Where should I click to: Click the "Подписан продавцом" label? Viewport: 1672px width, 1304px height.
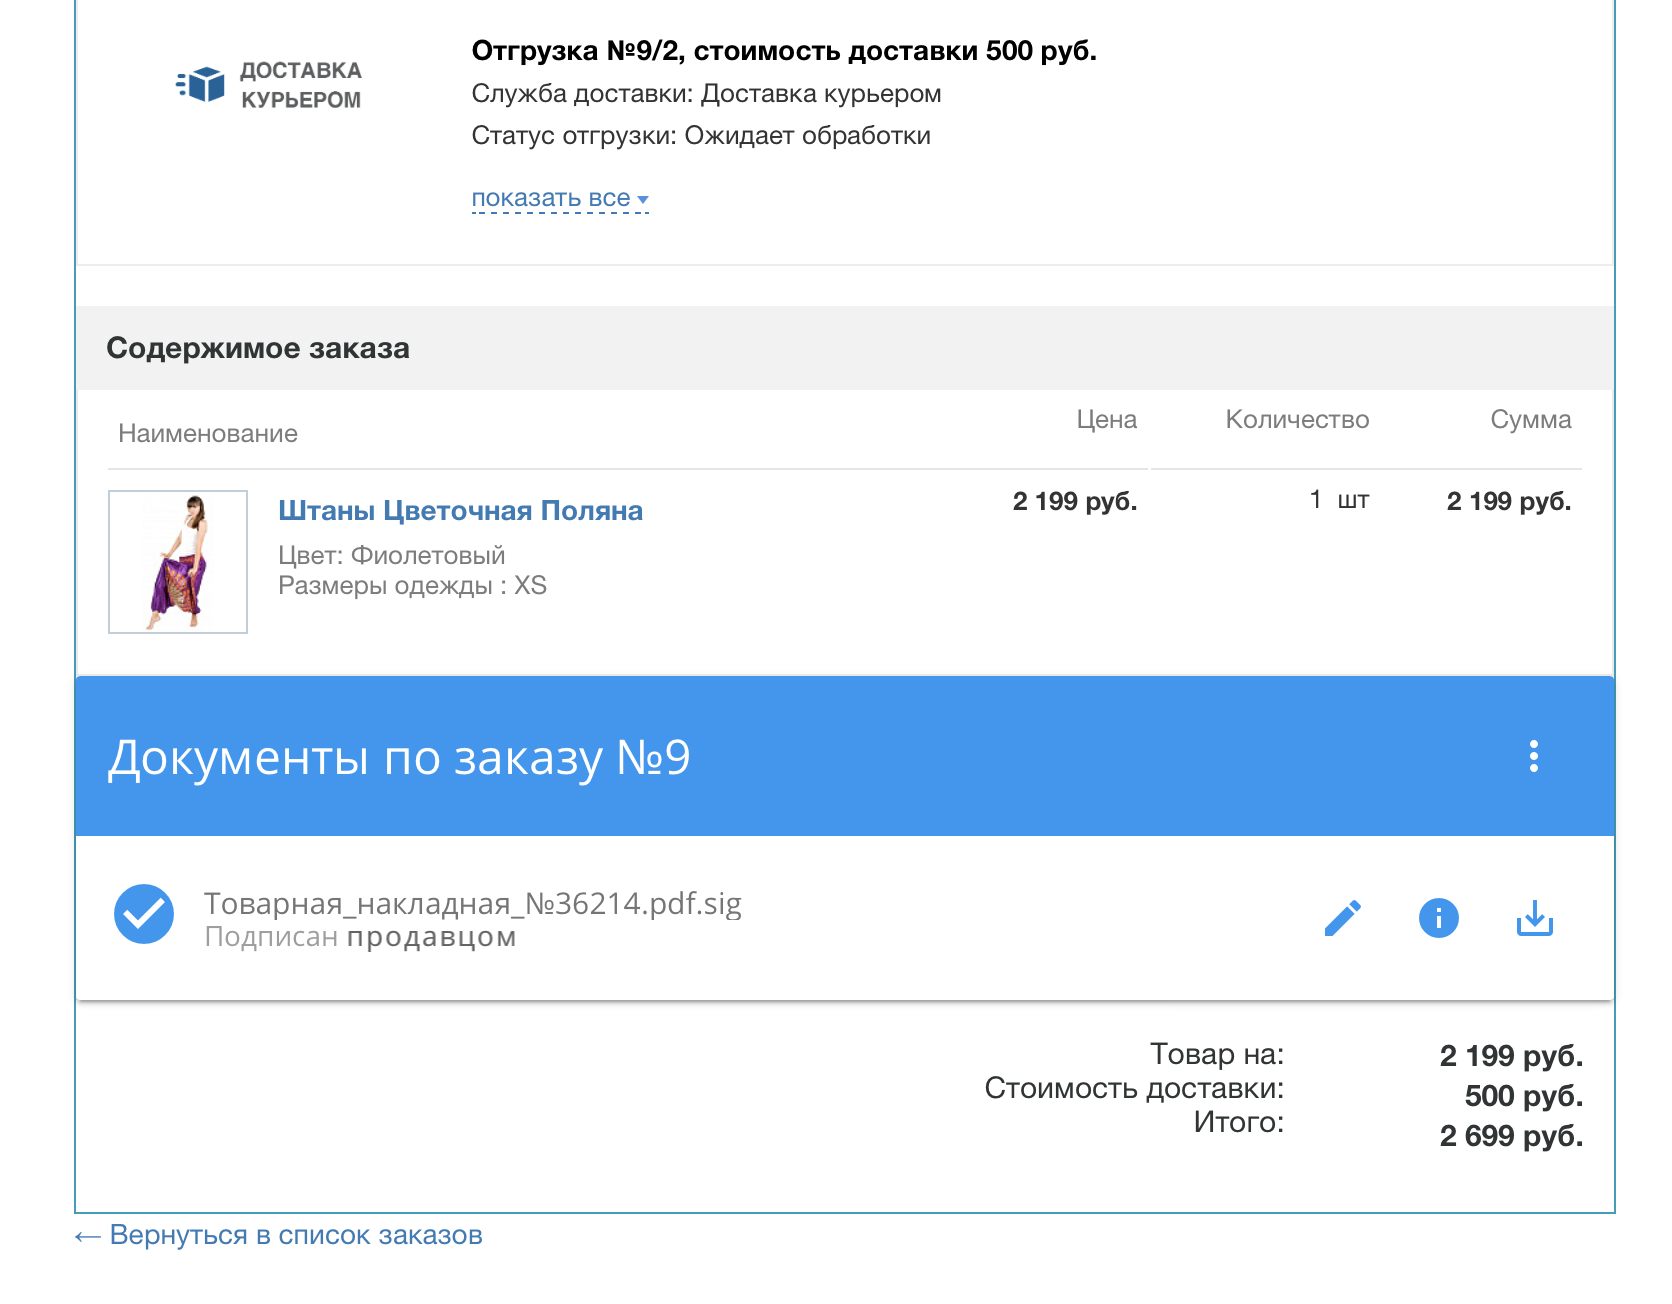(x=360, y=937)
